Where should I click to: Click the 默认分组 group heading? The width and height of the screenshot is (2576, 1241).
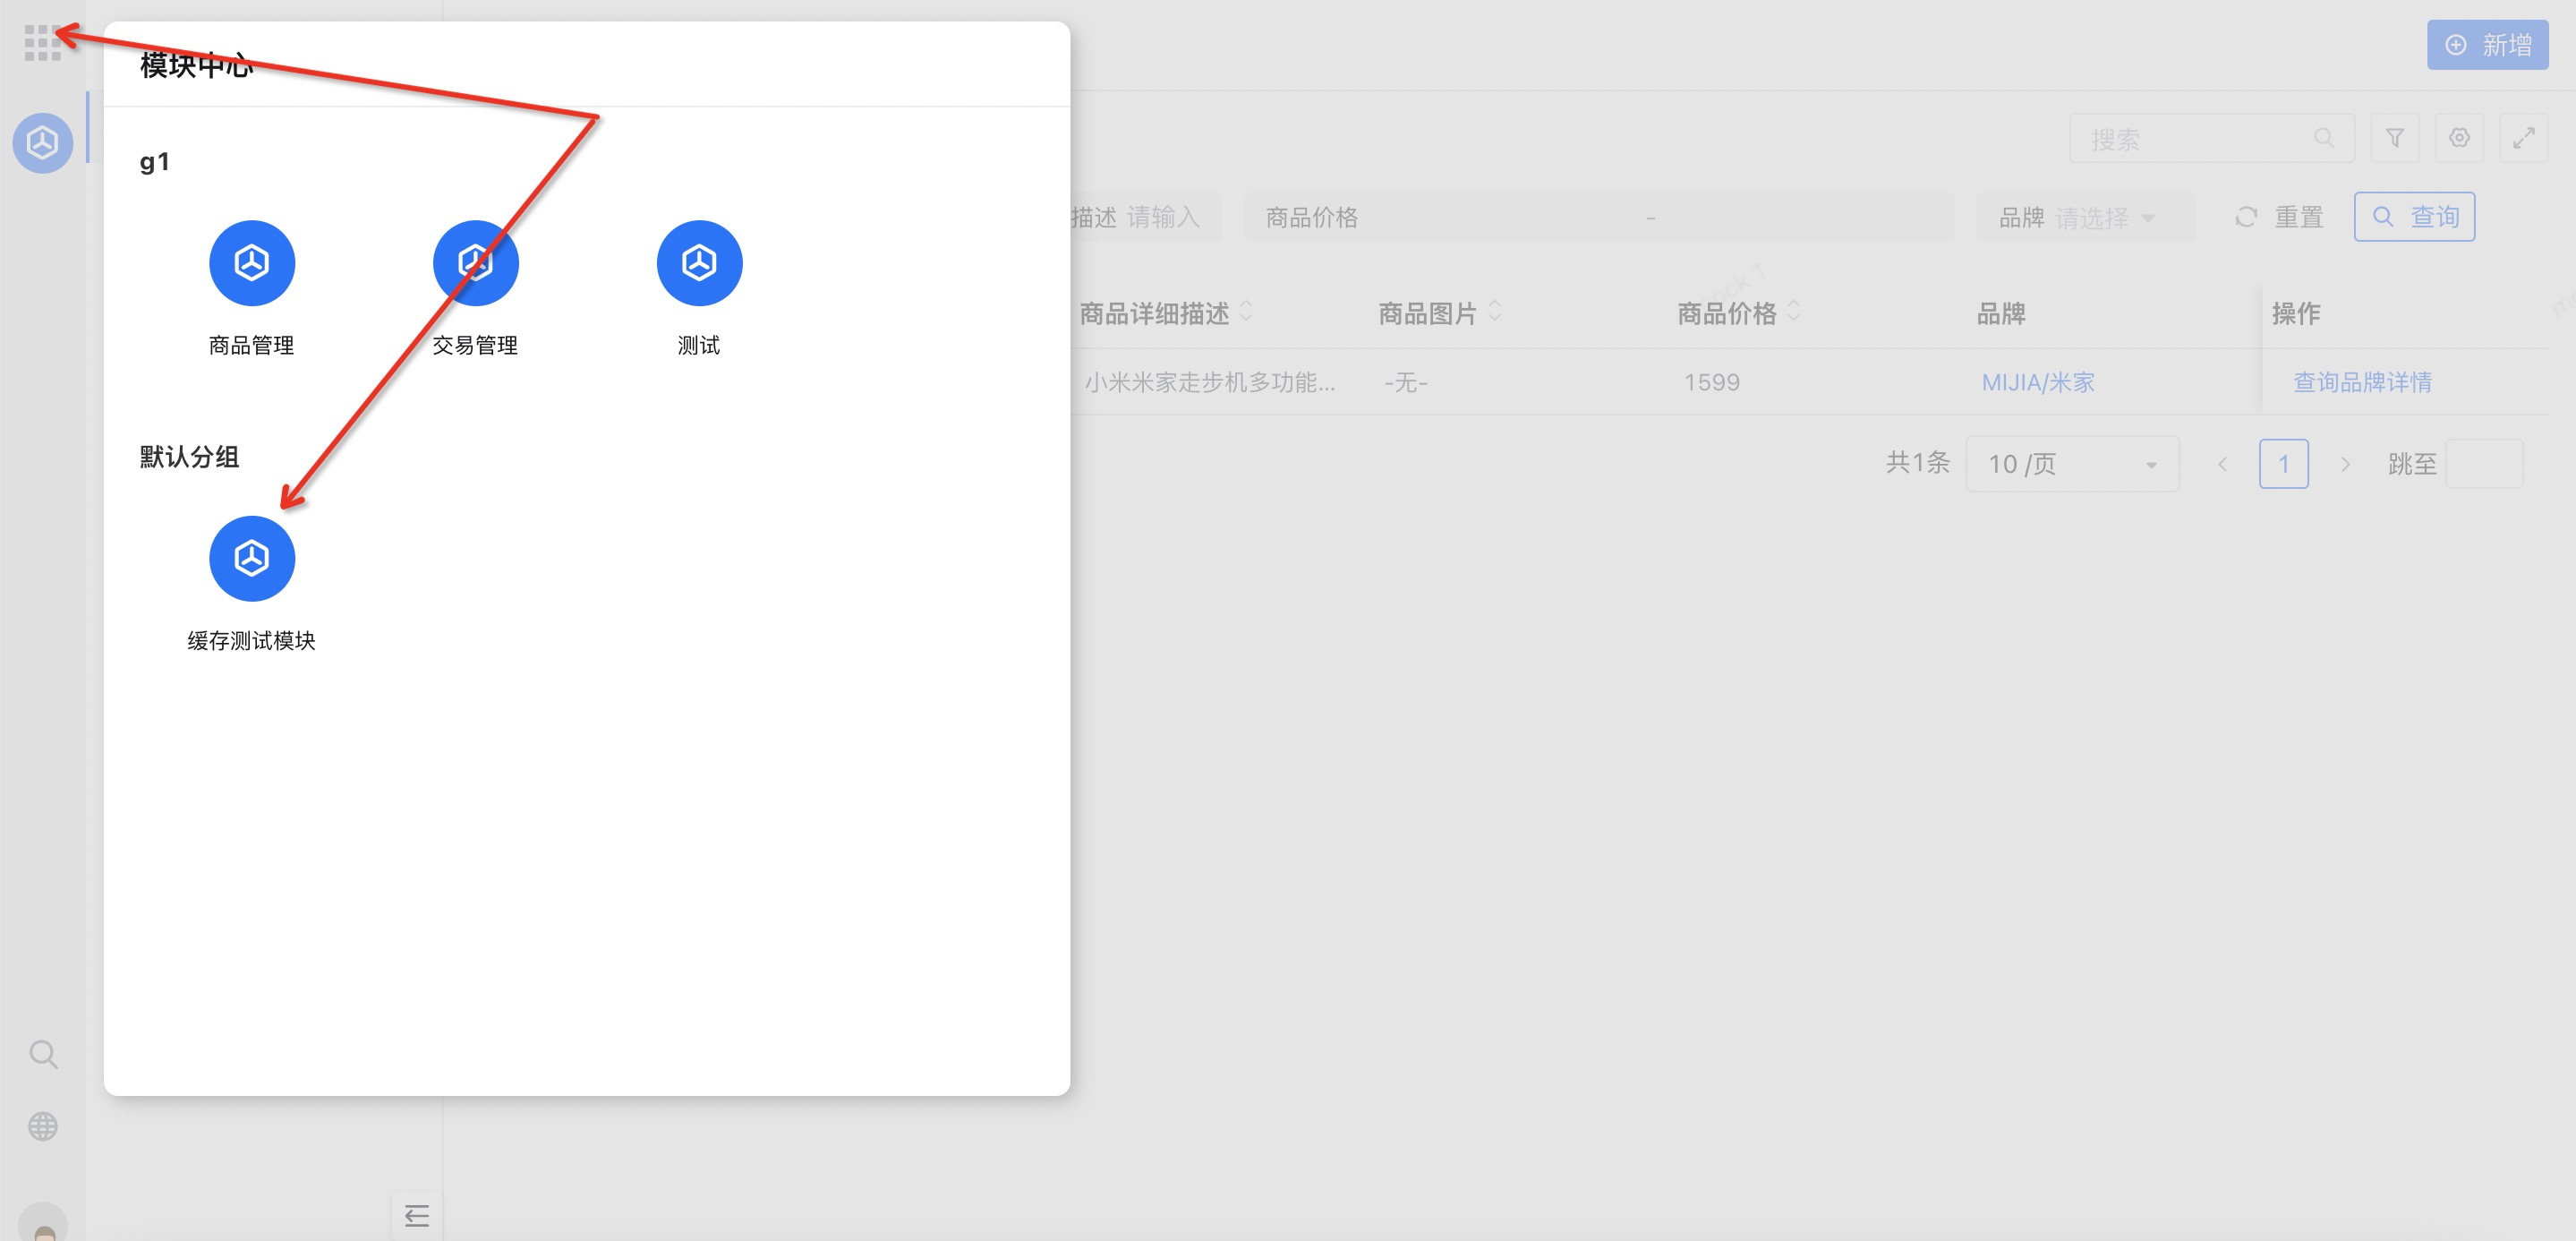coord(189,457)
